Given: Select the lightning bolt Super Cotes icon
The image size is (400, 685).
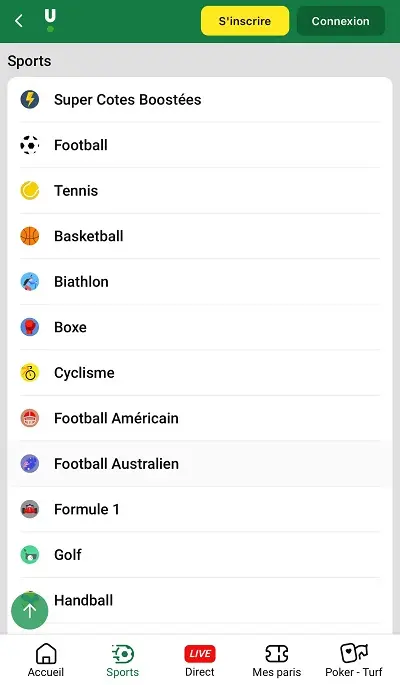Looking at the screenshot, I should pyautogui.click(x=30, y=99).
